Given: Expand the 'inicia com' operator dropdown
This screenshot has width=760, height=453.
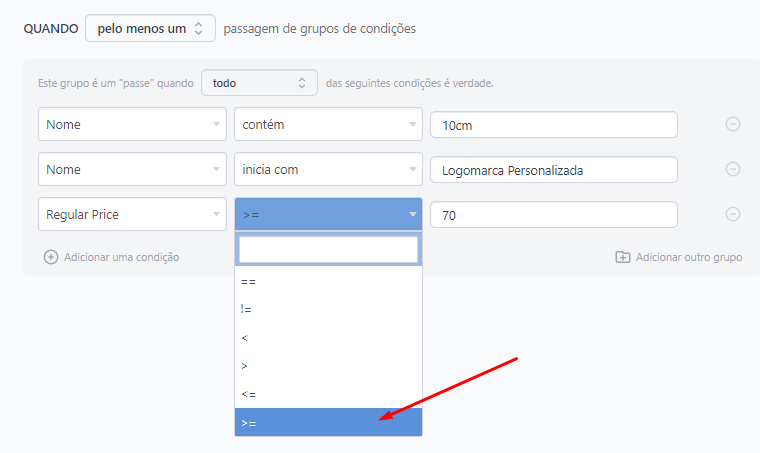Looking at the screenshot, I should (328, 169).
